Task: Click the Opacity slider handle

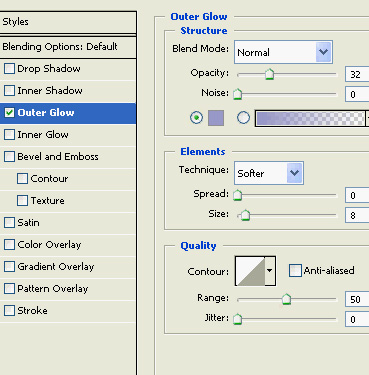Action: click(269, 74)
